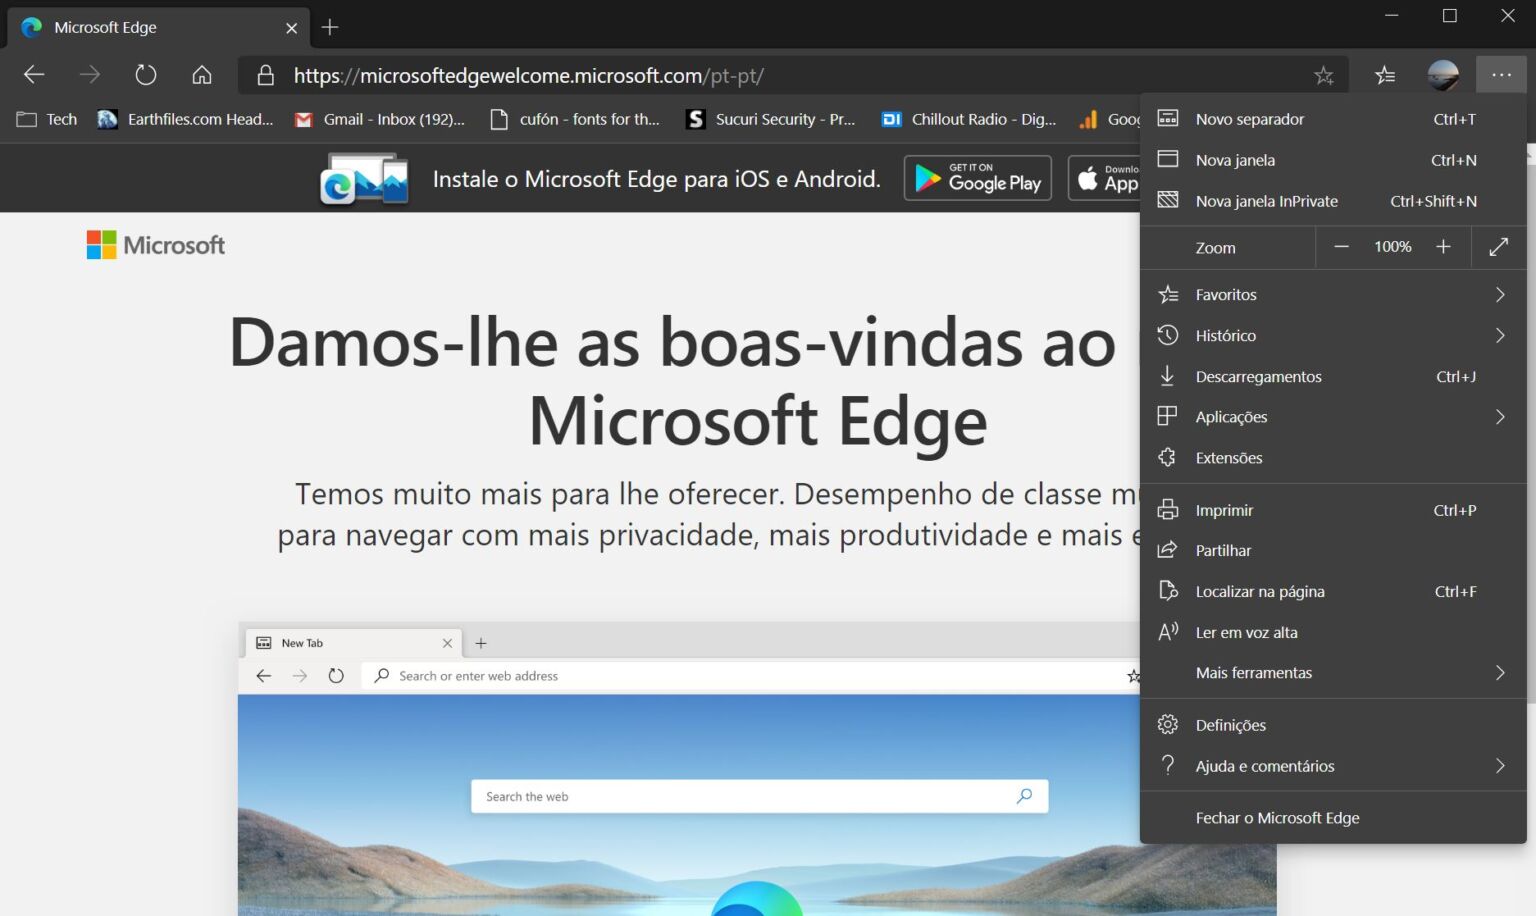The image size is (1536, 916).
Task: Decrease zoom with the minus control
Action: point(1340,246)
